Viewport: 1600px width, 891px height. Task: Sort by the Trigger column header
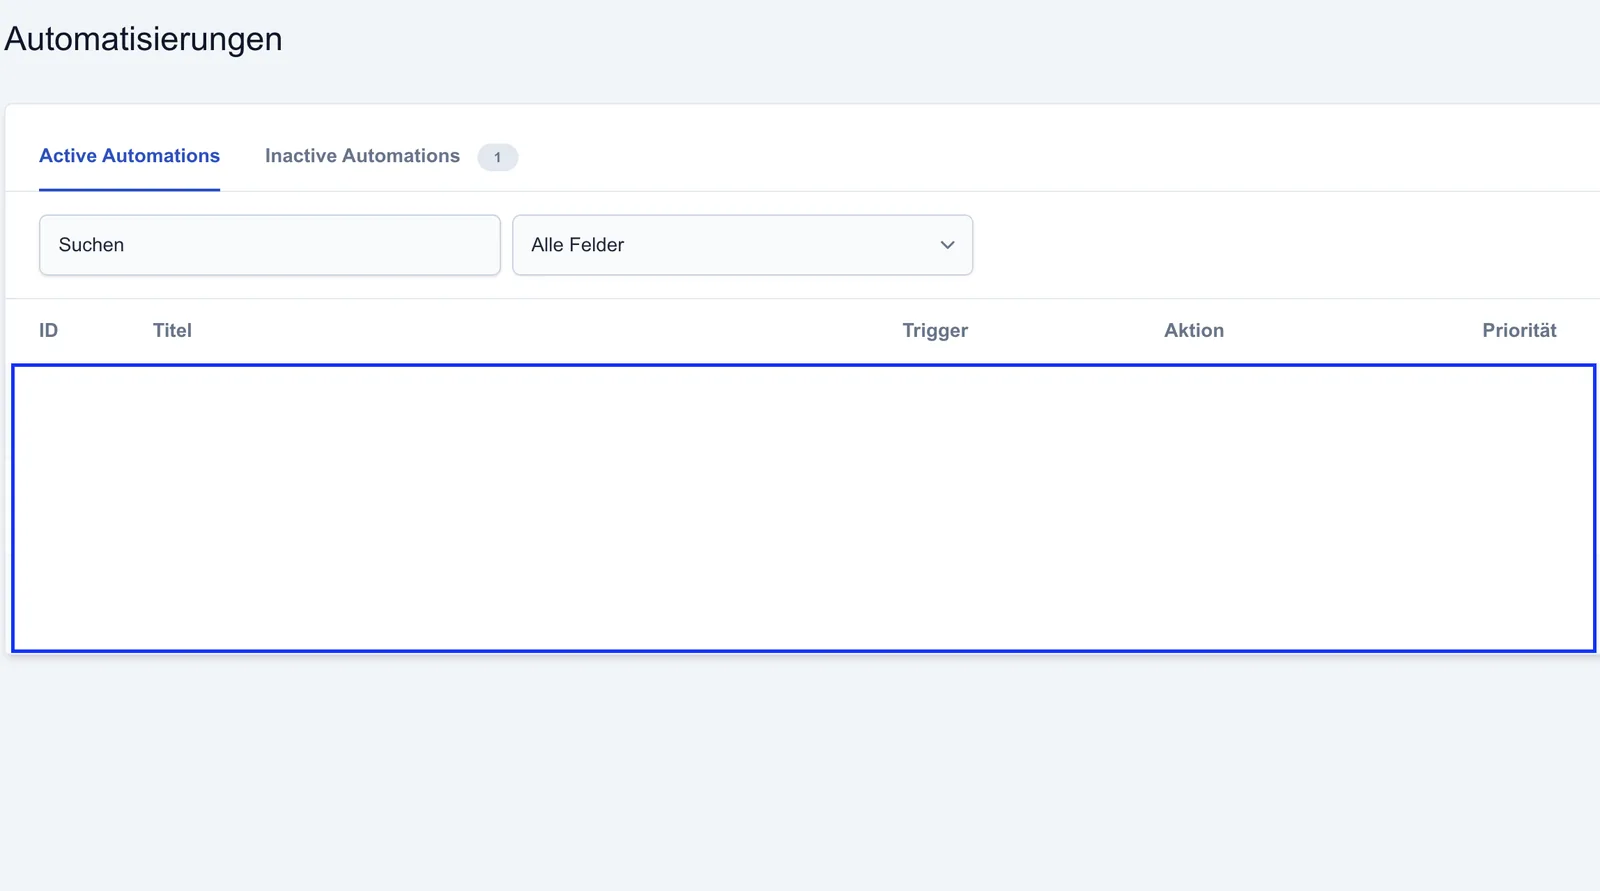(x=935, y=331)
